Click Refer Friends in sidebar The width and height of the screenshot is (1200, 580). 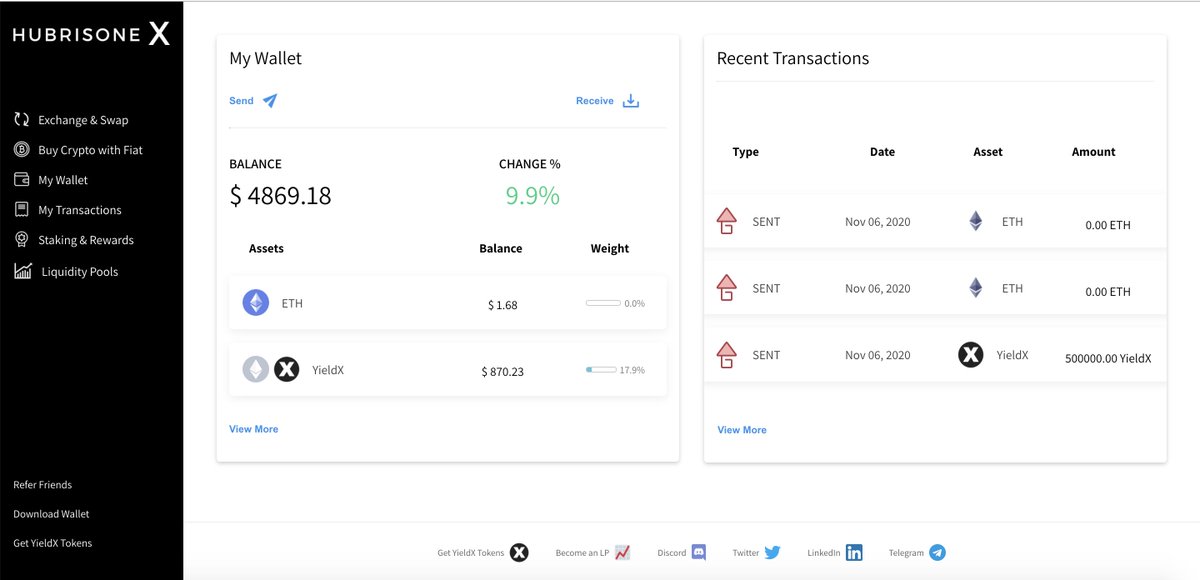point(43,485)
